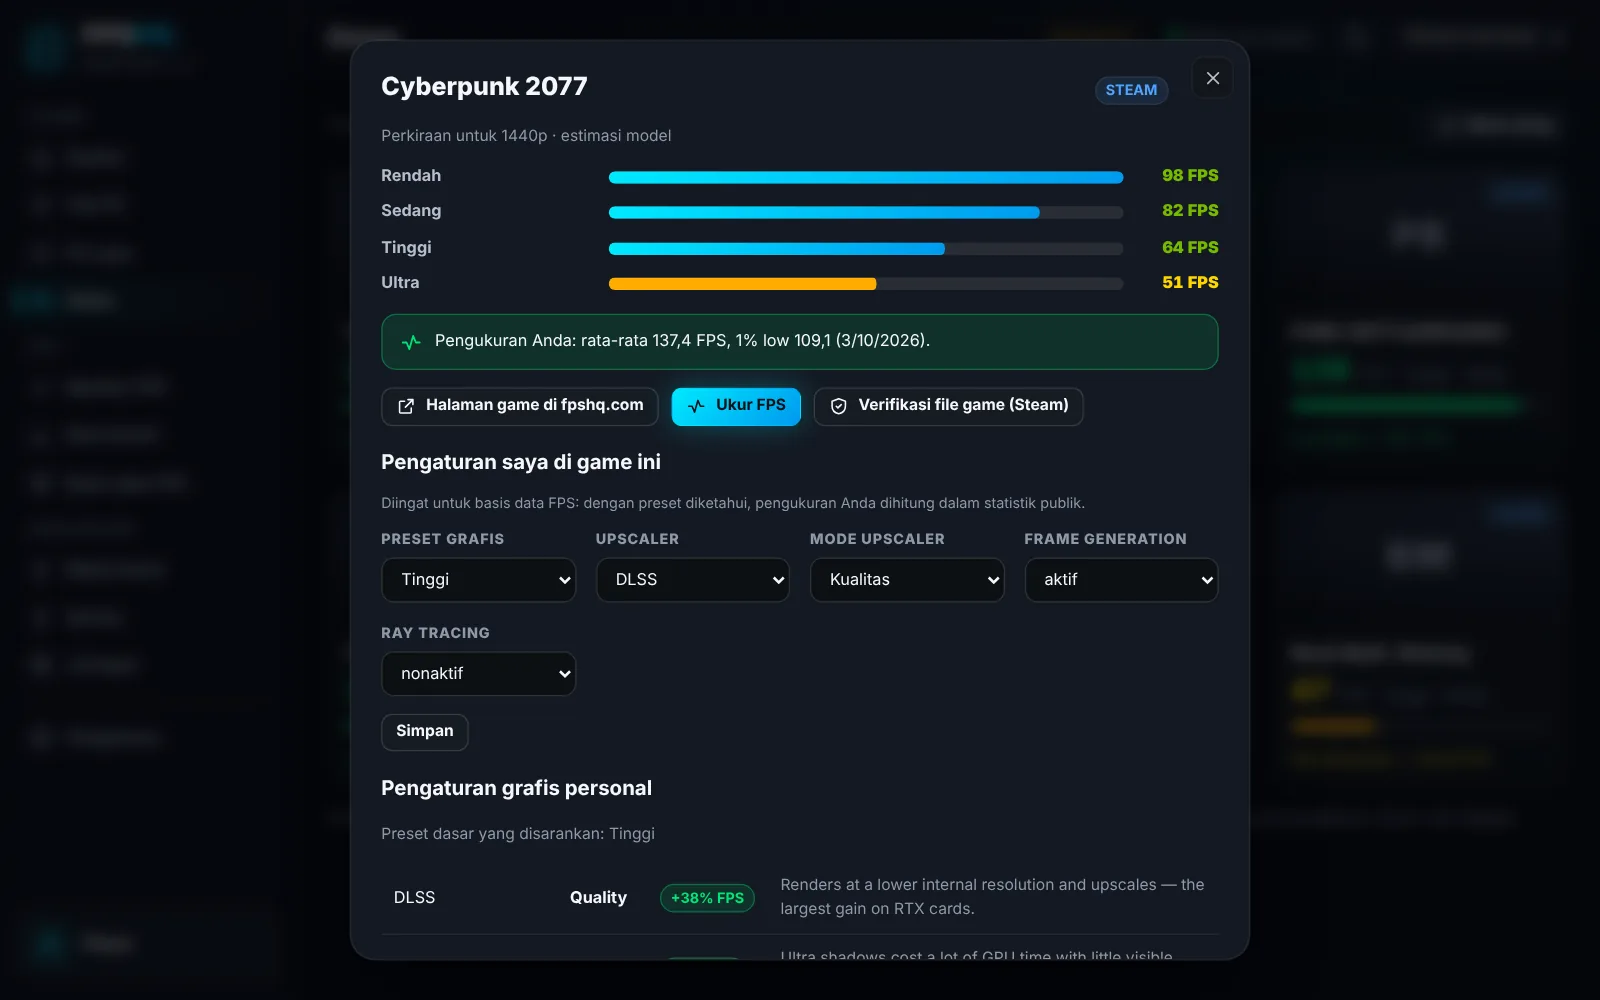Click the "Rendah" quality label
The image size is (1600, 1000).
(411, 176)
